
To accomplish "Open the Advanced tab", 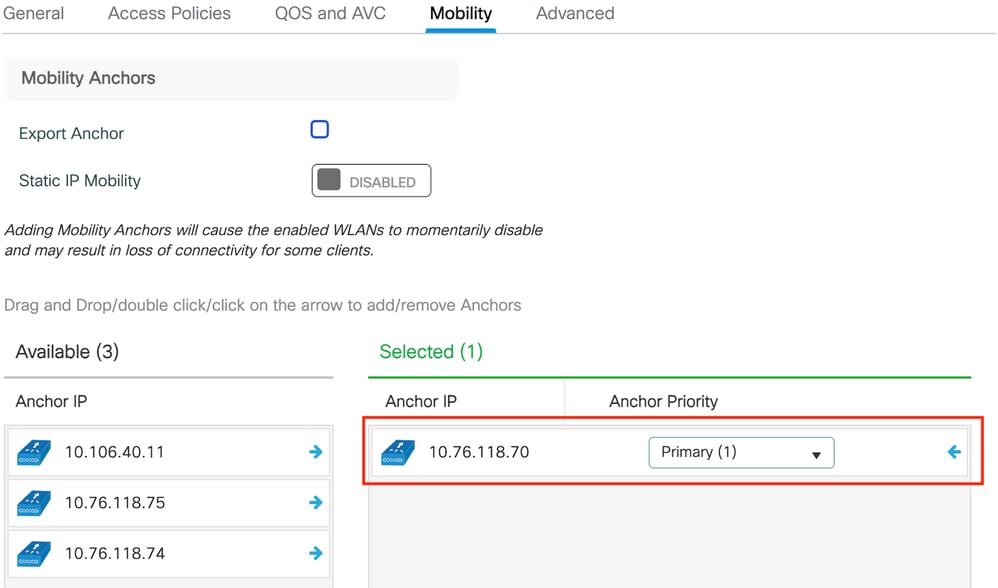I will 575,13.
